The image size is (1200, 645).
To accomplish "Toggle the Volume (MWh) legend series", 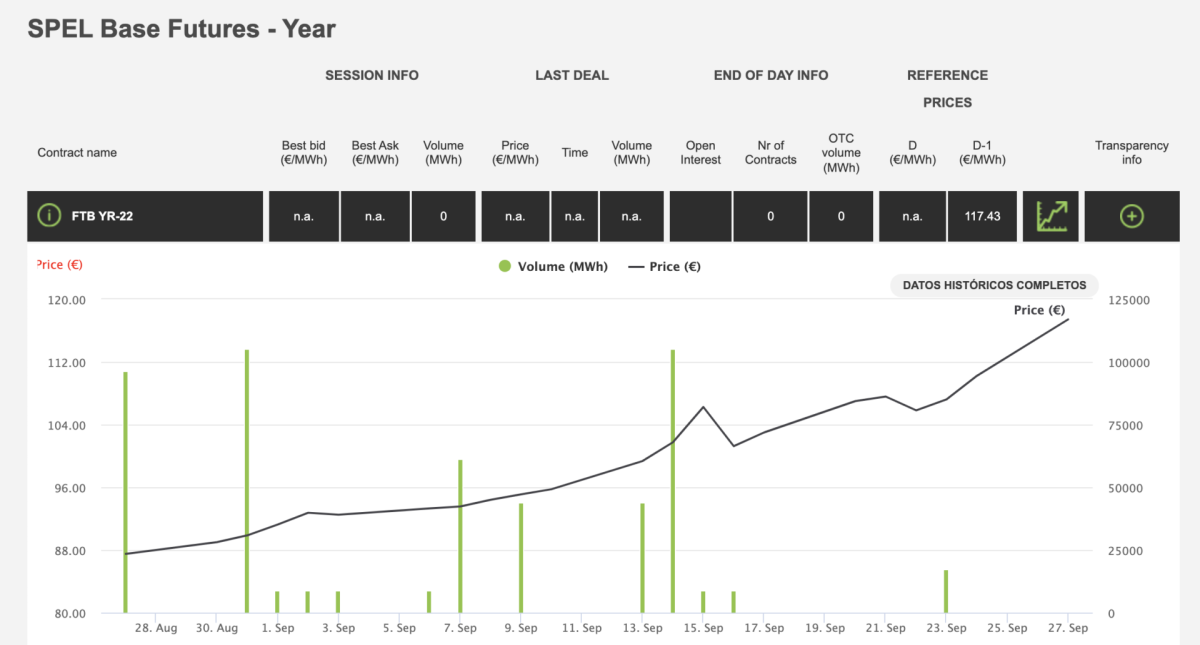I will (552, 267).
